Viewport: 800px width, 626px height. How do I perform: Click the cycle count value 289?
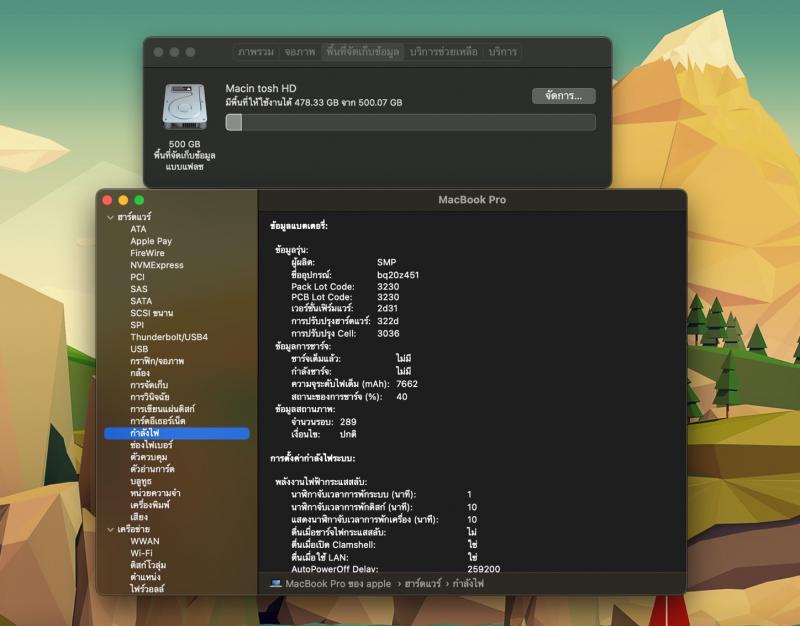point(348,422)
